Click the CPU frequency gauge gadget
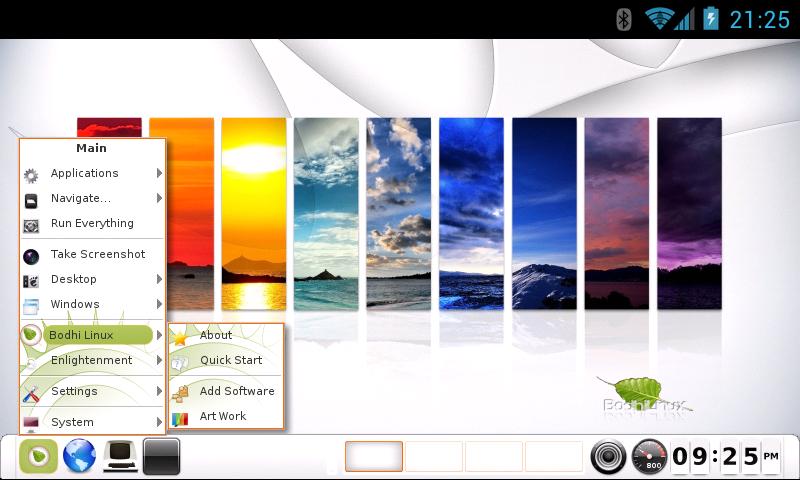This screenshot has height=480, width=800. pos(649,457)
